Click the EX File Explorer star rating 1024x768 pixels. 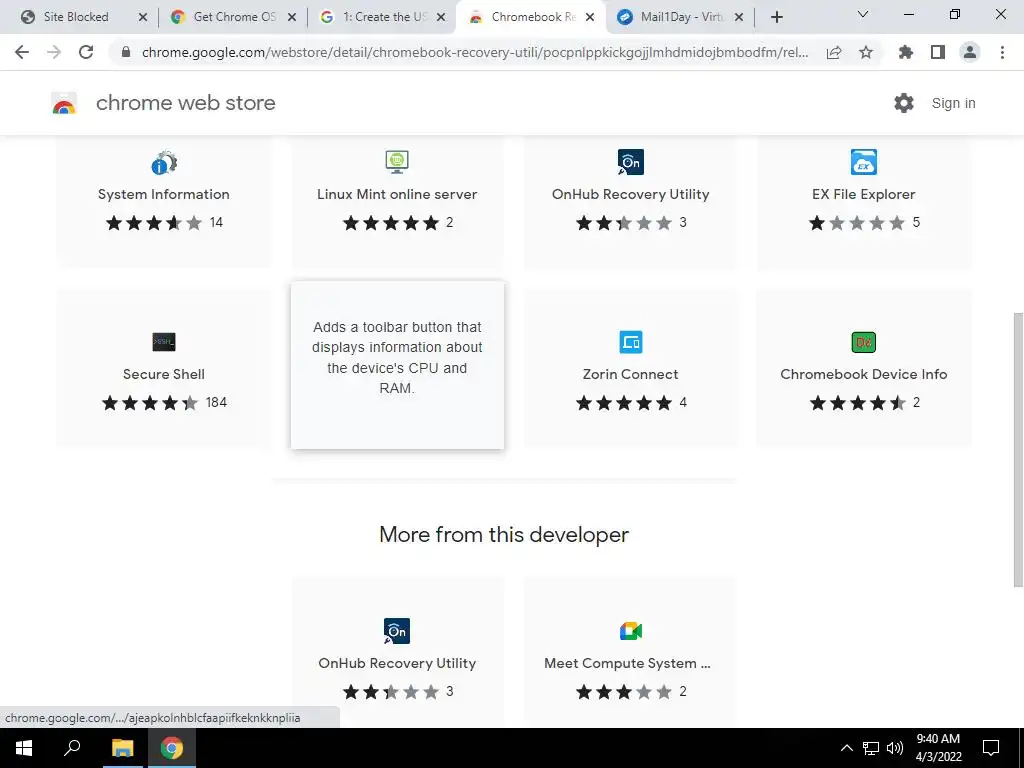(857, 223)
